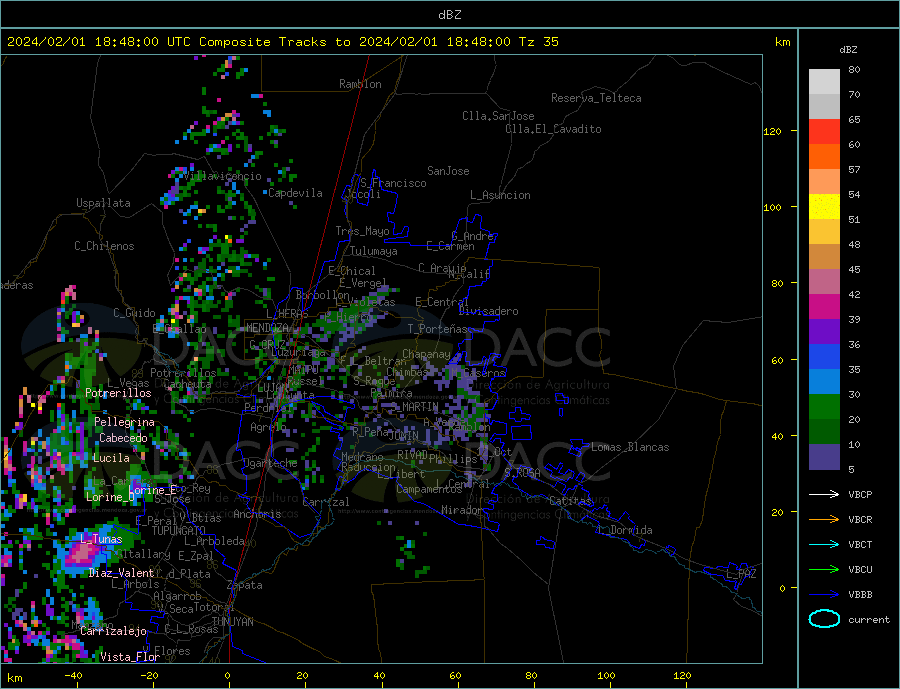This screenshot has height=689, width=900.
Task: Click the Villavicencio label
Action: pyautogui.click(x=223, y=176)
